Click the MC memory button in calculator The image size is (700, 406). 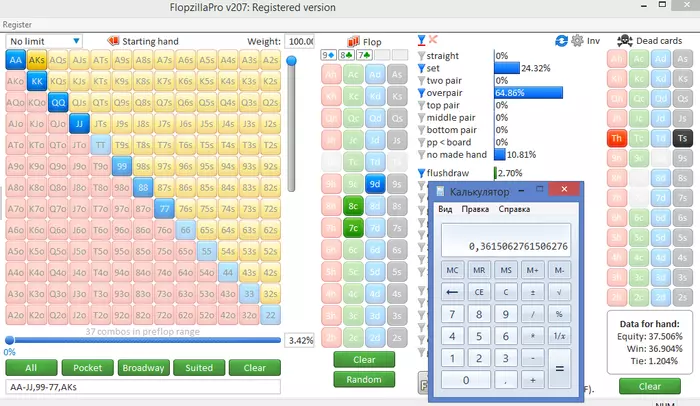[x=452, y=270]
